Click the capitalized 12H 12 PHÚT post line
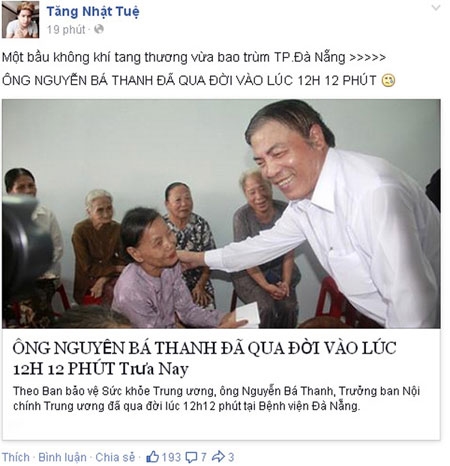Image resolution: width=450 pixels, height=466 pixels. click(189, 80)
